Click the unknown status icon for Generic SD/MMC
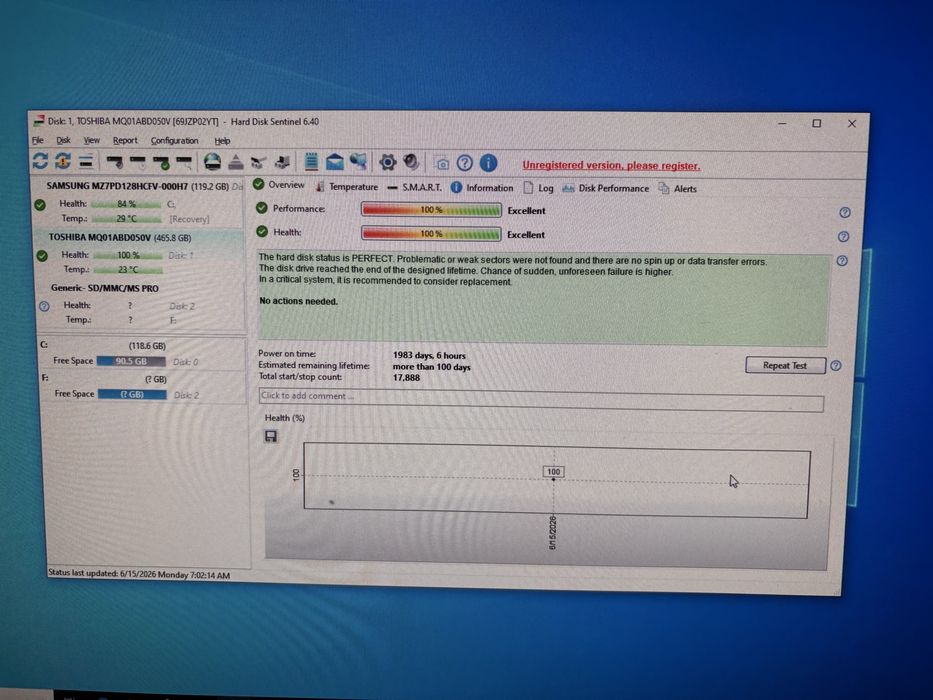Image resolution: width=933 pixels, height=700 pixels. (x=44, y=307)
